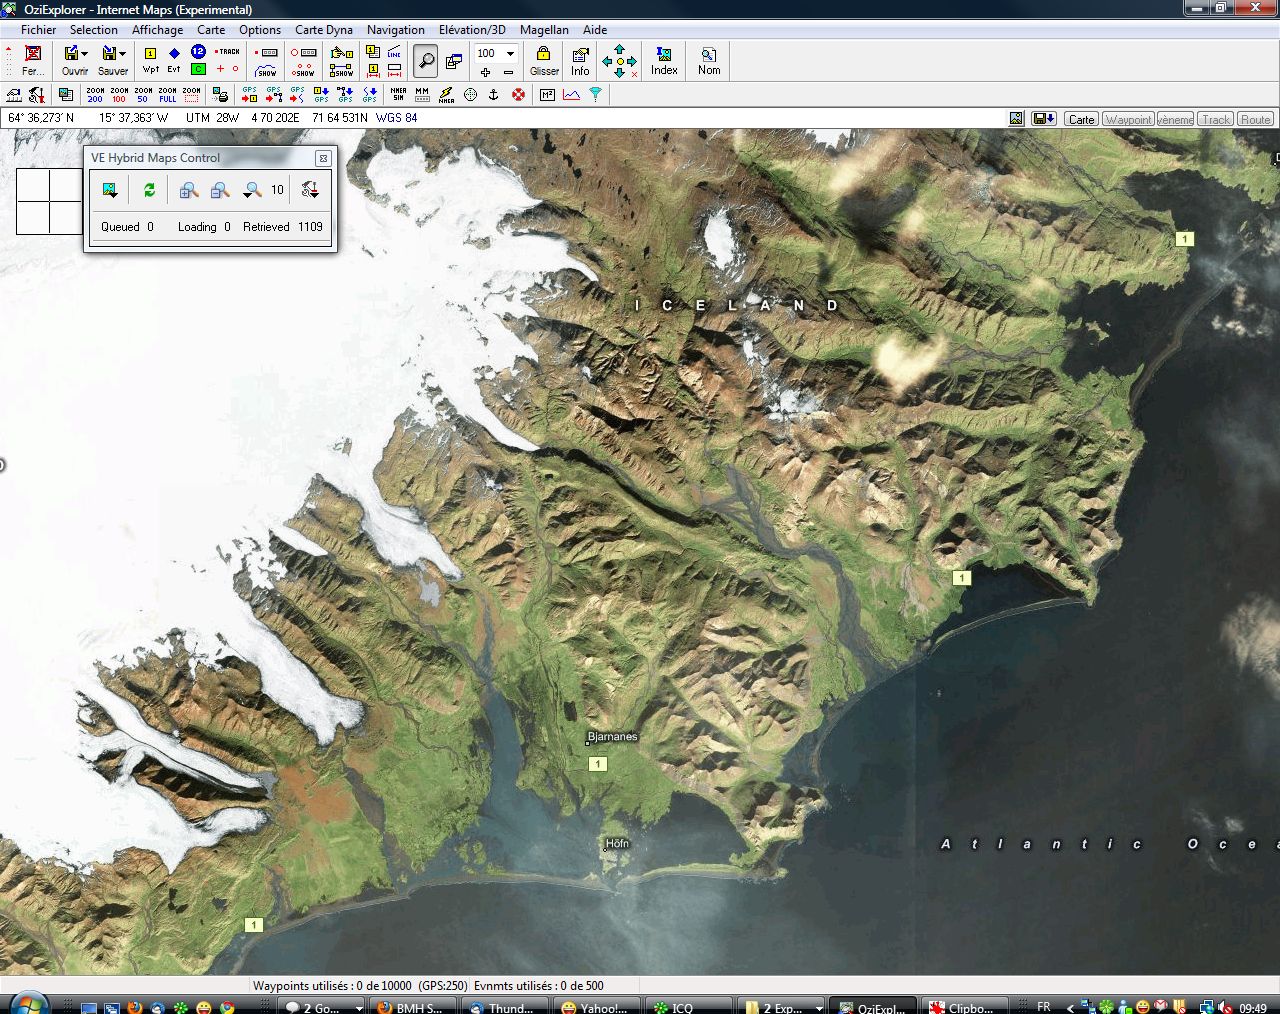1280x1014 pixels.
Task: Open the Index map tool
Action: (664, 60)
